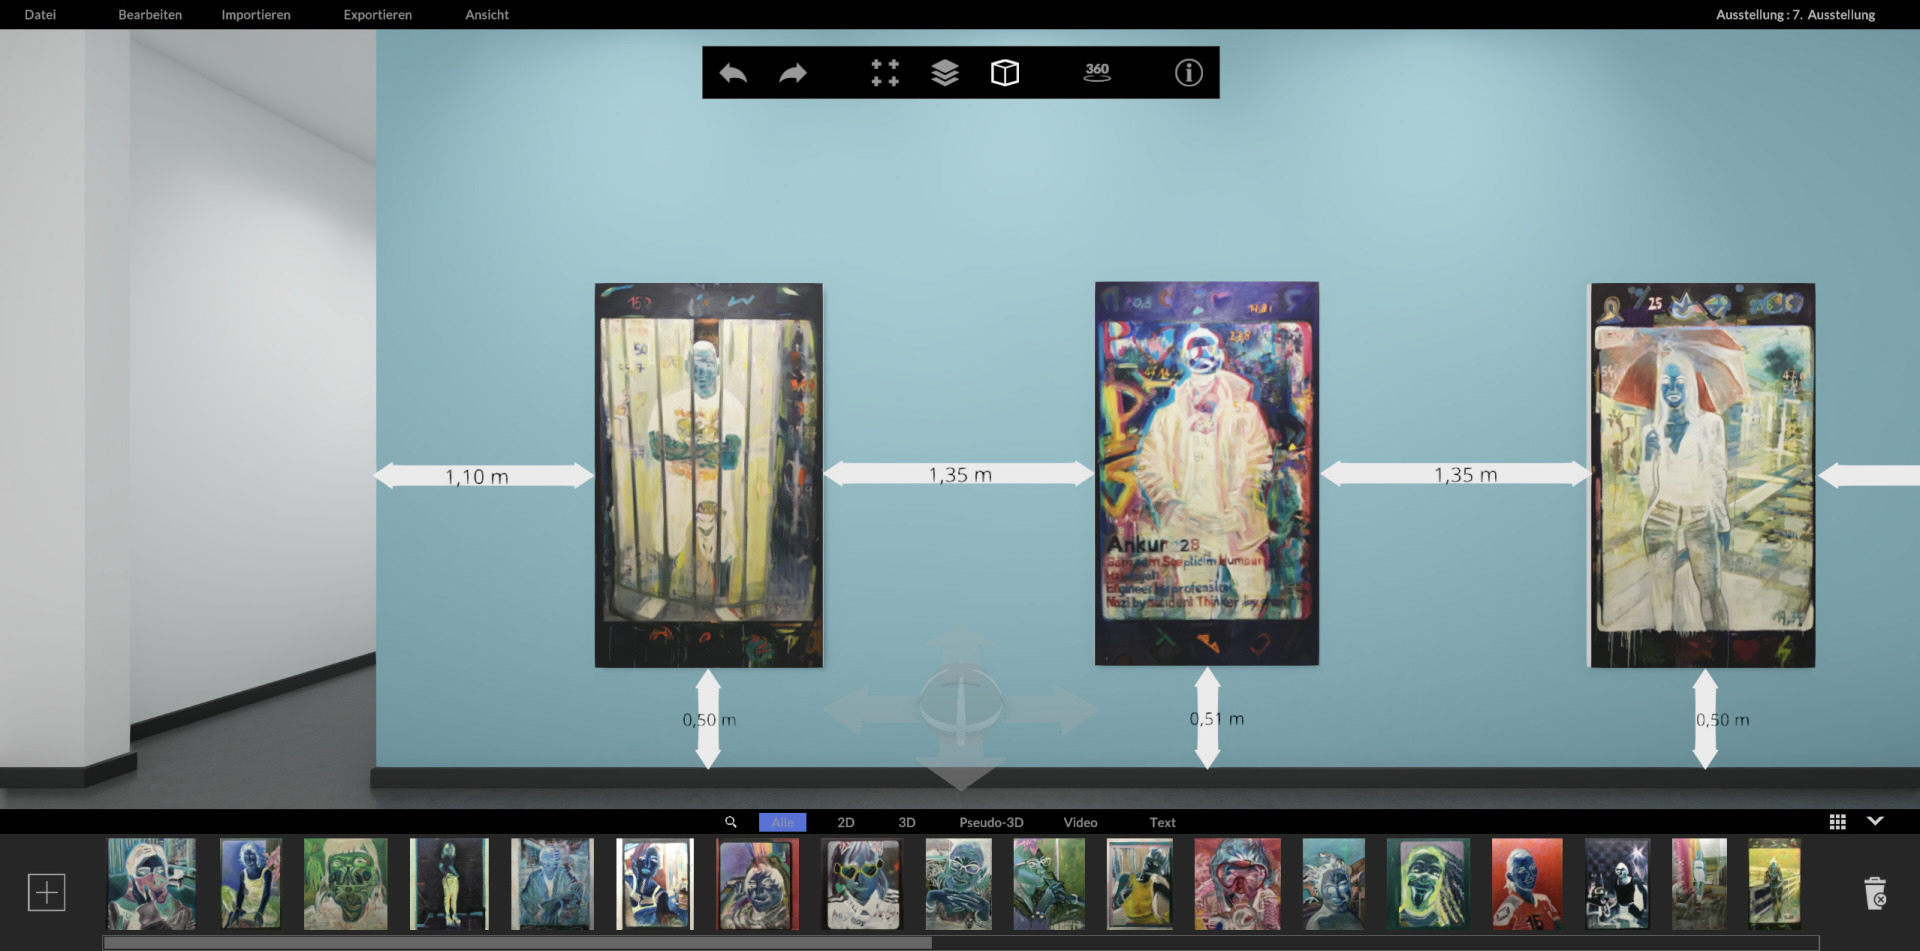Open the Datei menu
1920x951 pixels.
[x=40, y=15]
